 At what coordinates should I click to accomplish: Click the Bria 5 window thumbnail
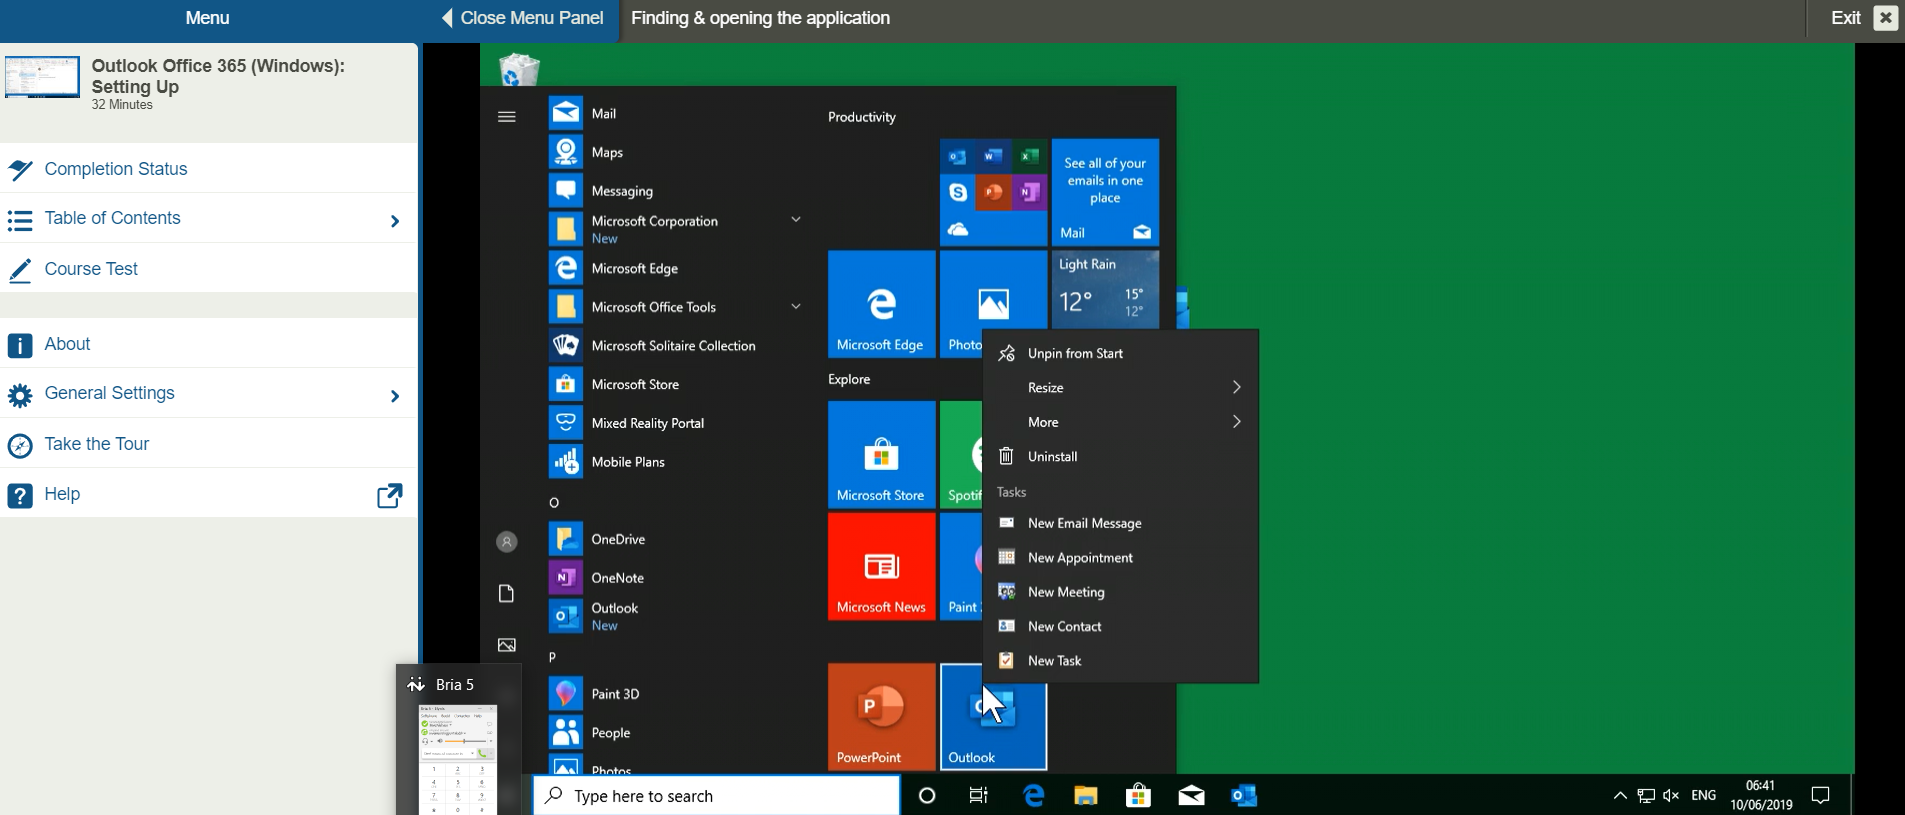pos(457,758)
